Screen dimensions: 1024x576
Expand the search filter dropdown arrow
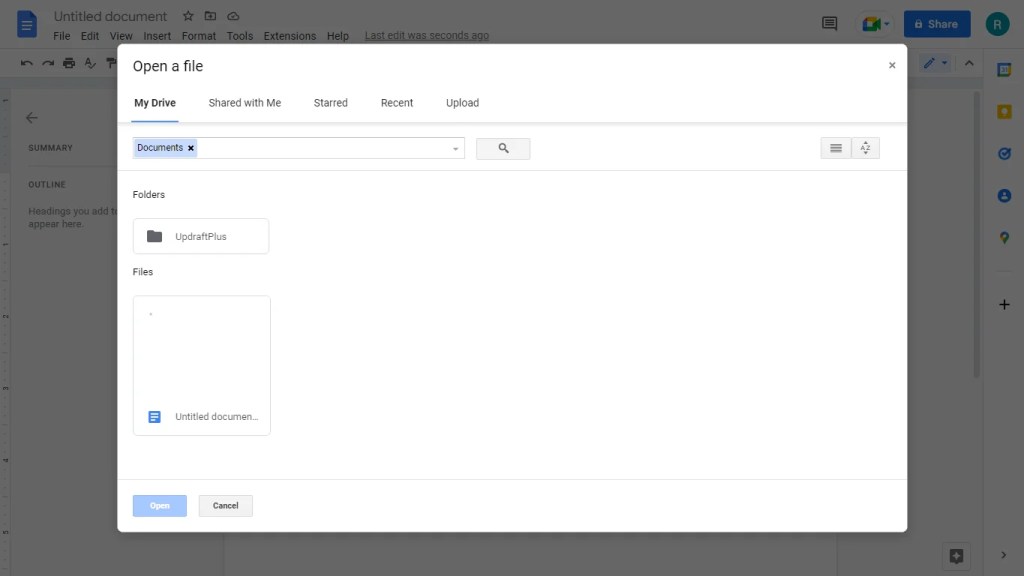point(455,149)
